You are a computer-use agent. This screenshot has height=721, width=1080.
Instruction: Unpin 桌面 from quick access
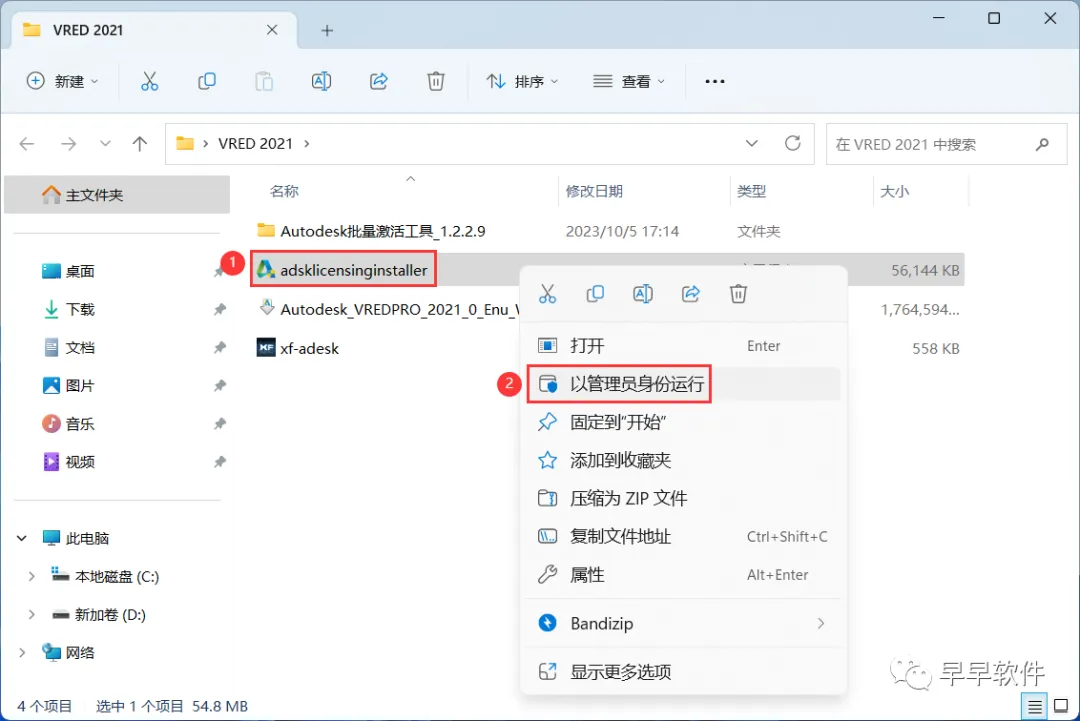(x=219, y=271)
